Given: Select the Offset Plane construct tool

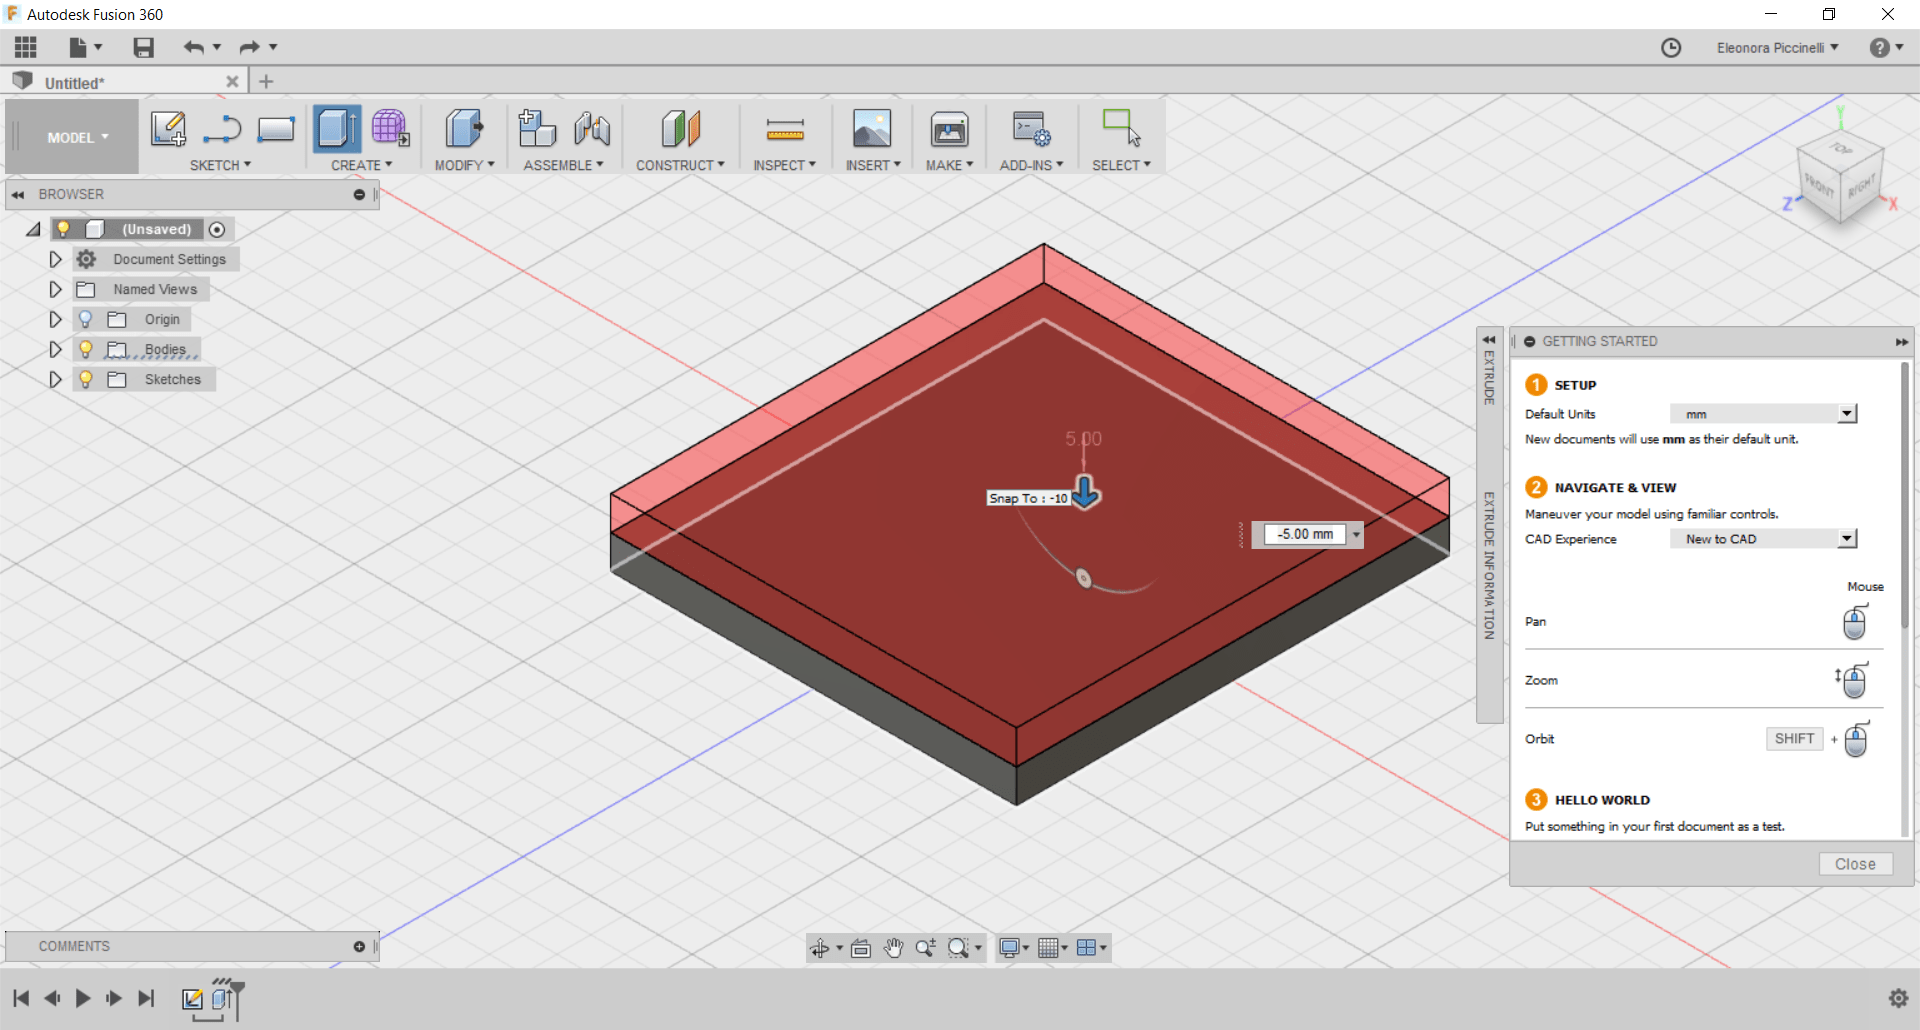Looking at the screenshot, I should pyautogui.click(x=680, y=129).
